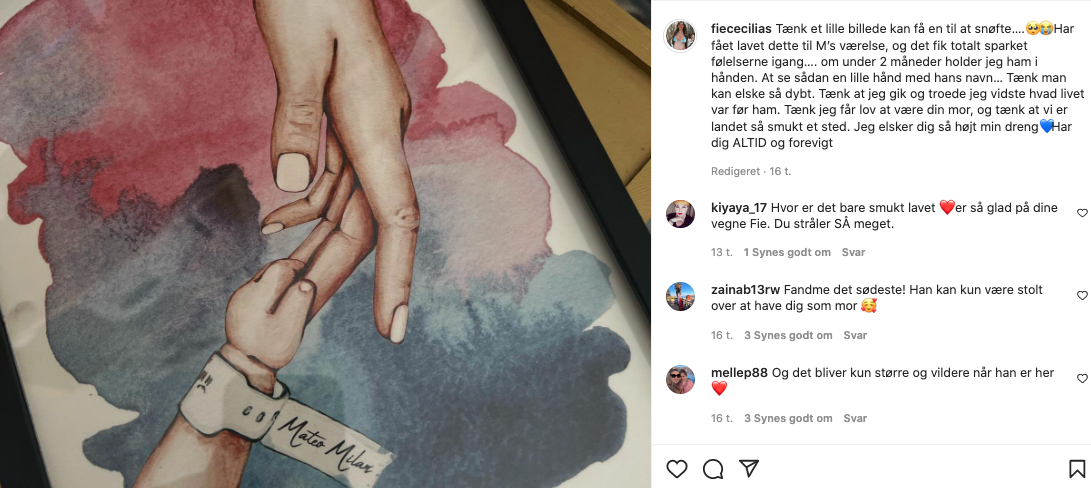The width and height of the screenshot is (1091, 488).
Task: Open the kiyaya_17 username link
Action: pos(739,207)
